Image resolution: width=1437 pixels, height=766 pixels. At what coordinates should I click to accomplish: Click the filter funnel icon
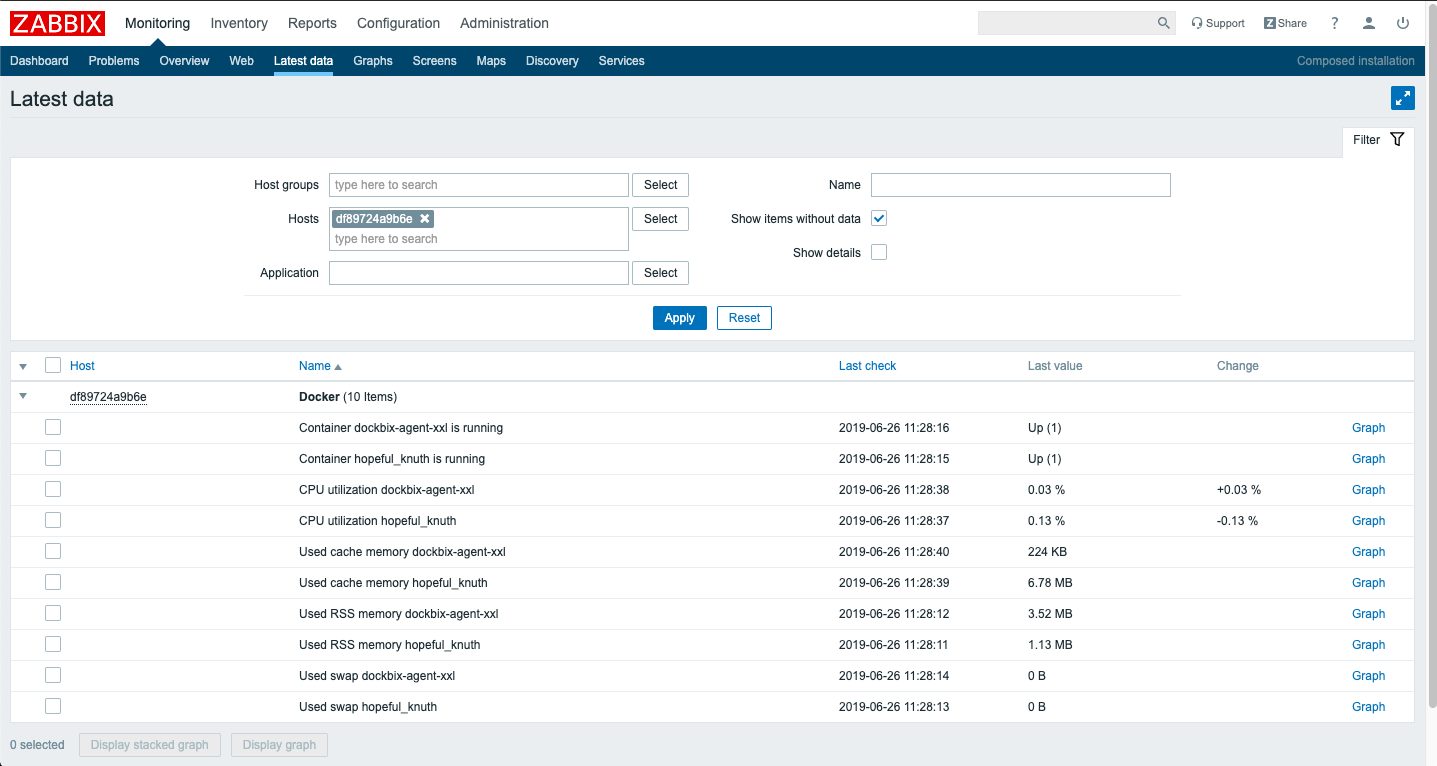point(1397,139)
